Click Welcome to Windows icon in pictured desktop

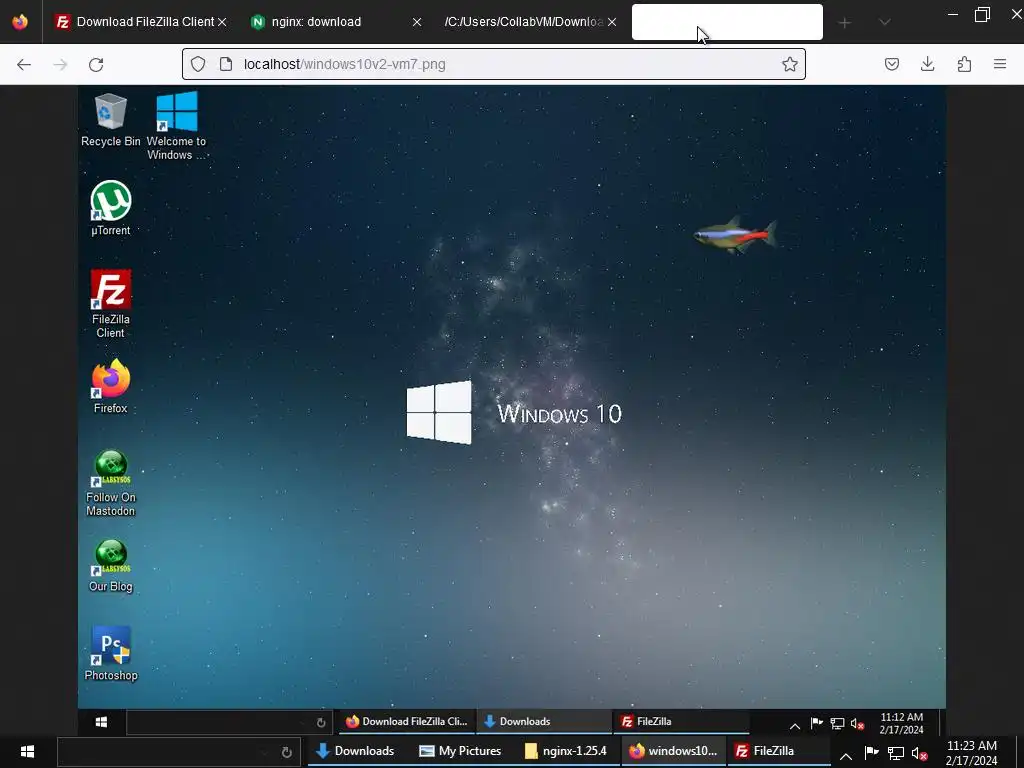tap(176, 126)
